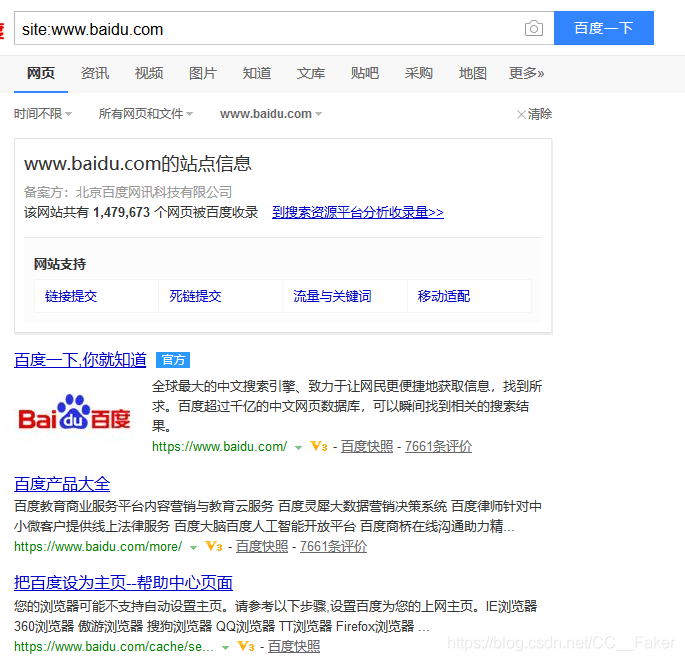This screenshot has width=685, height=661.
Task: Click the https://www.baidu.com/cache/se... URL
Action: click(114, 647)
